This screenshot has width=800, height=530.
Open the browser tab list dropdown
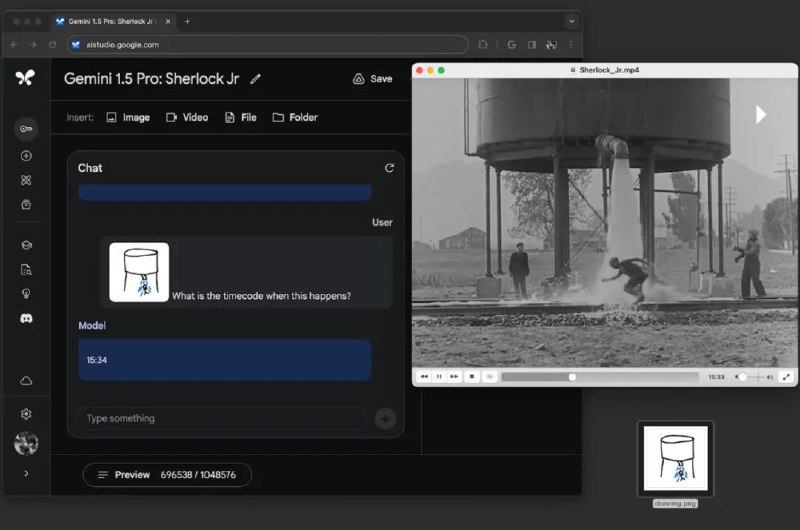point(571,21)
